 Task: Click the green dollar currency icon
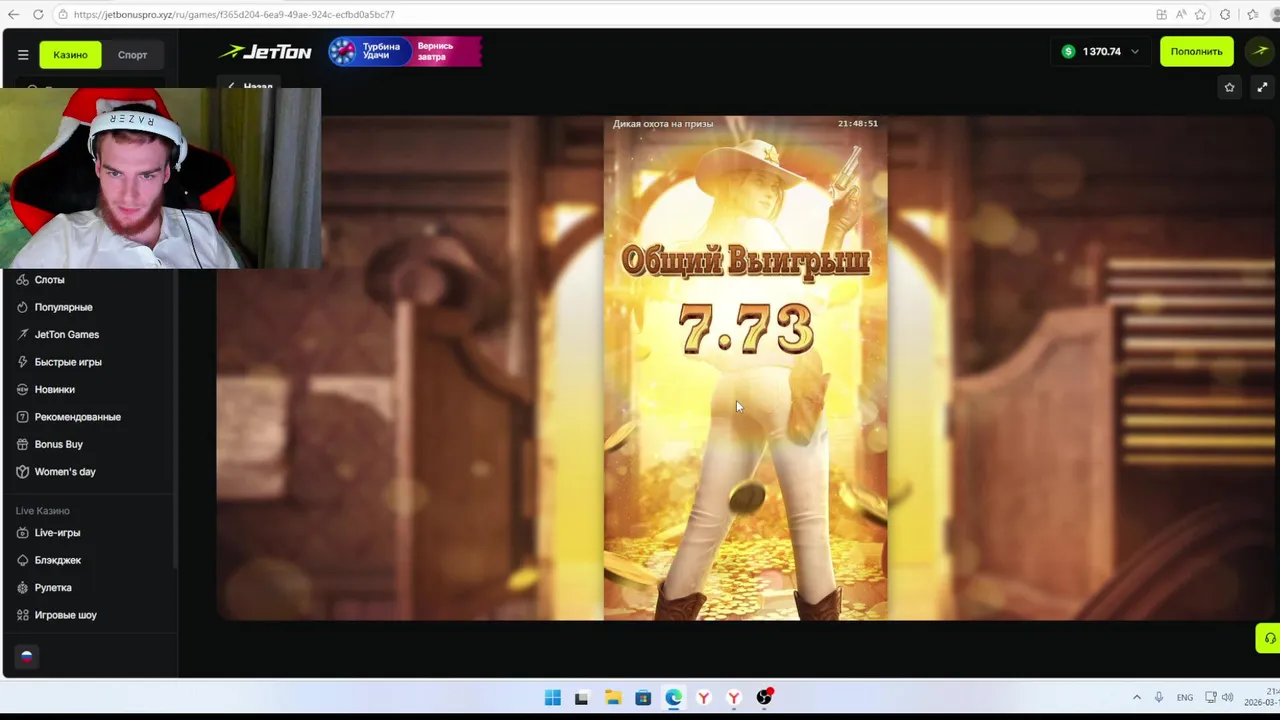point(1068,52)
